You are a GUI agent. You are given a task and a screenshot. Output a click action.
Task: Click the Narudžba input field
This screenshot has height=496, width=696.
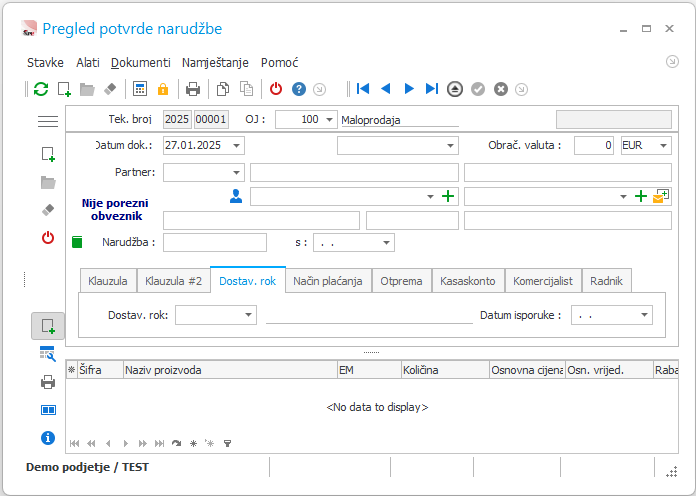tap(215, 242)
